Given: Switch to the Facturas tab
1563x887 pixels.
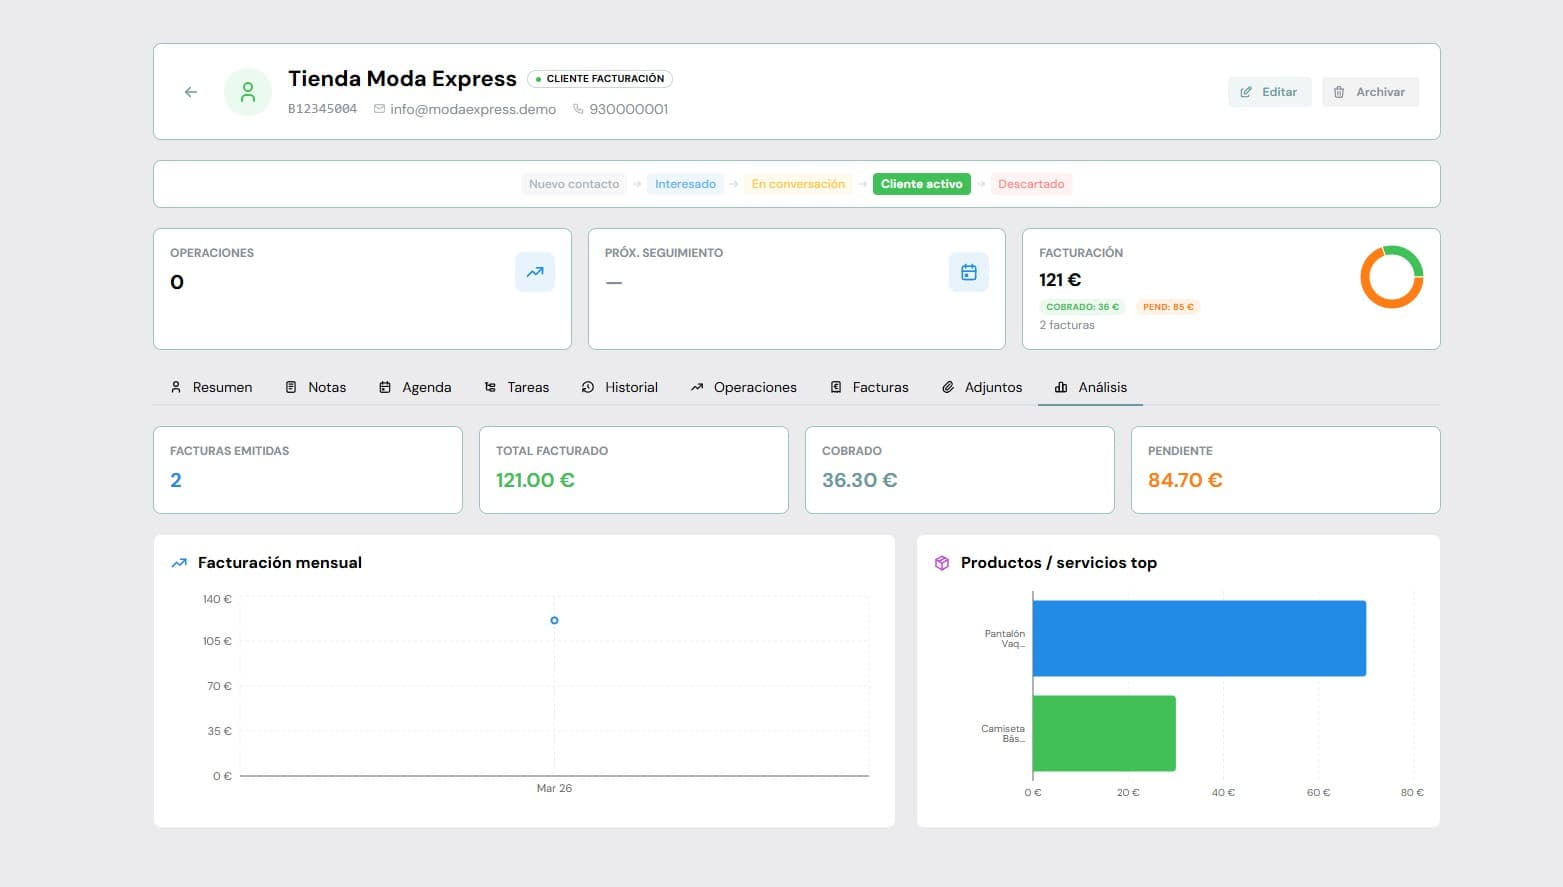Looking at the screenshot, I should (869, 387).
